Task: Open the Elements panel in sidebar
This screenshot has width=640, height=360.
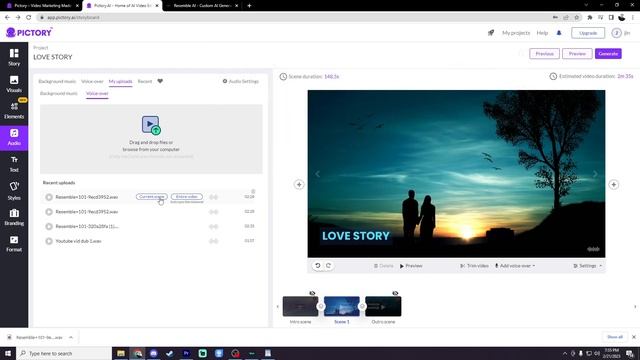Action: click(x=14, y=110)
